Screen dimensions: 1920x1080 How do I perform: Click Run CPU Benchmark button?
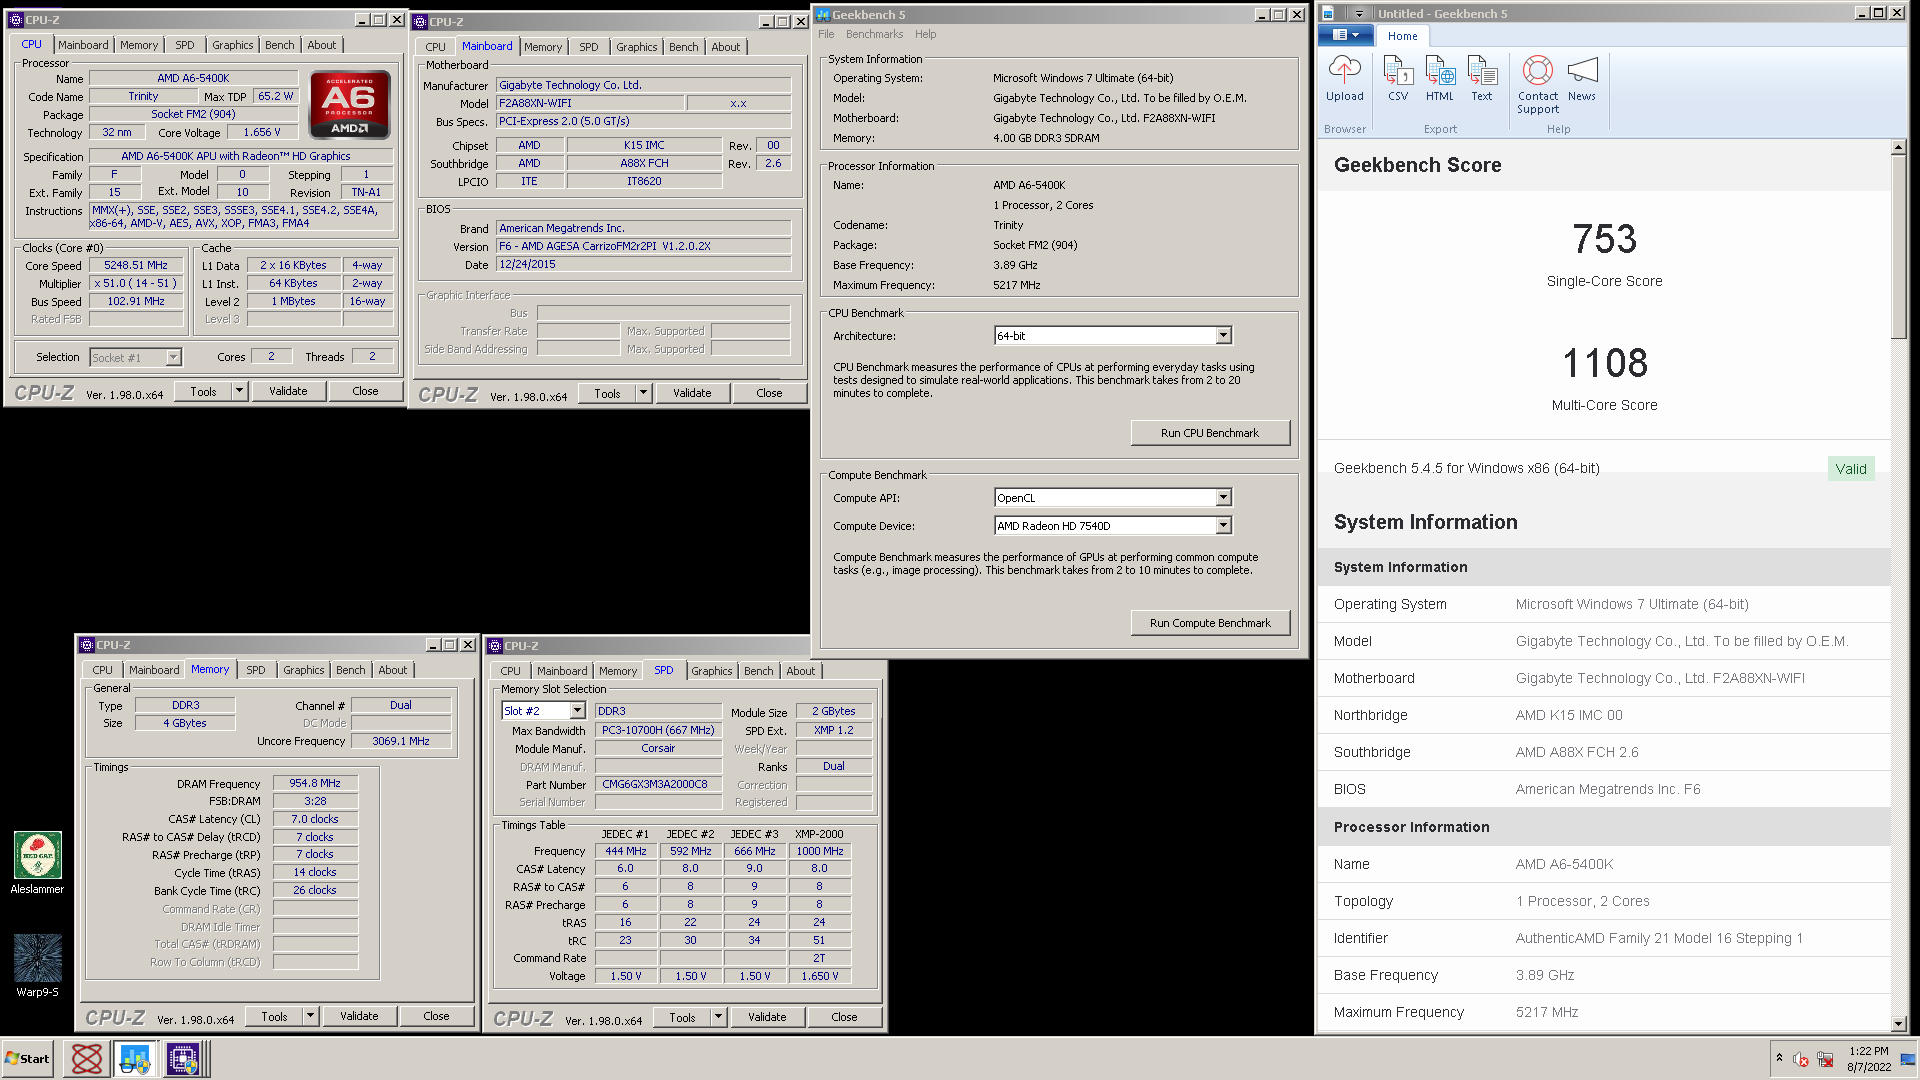[x=1210, y=433]
